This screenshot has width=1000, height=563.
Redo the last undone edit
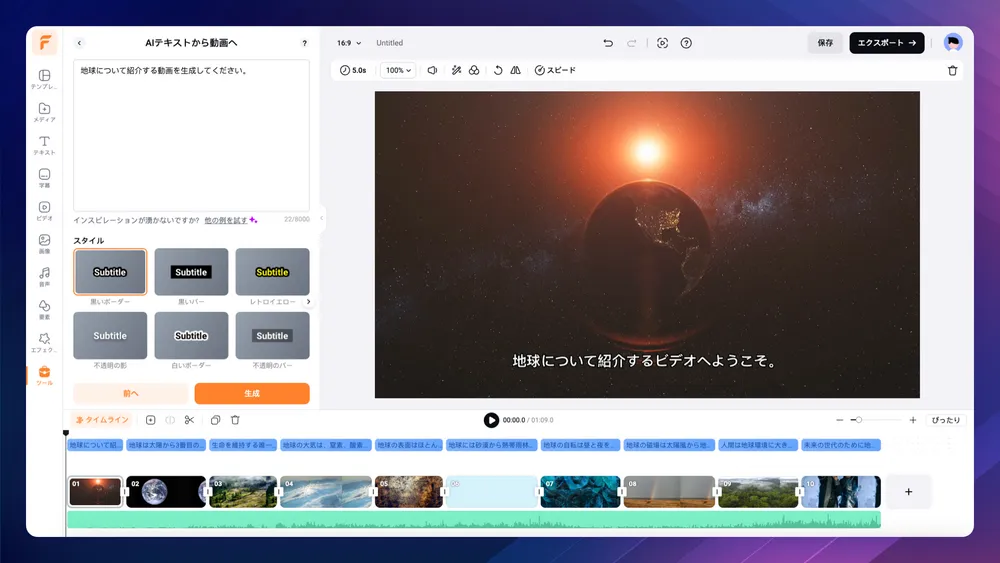pyautogui.click(x=631, y=43)
